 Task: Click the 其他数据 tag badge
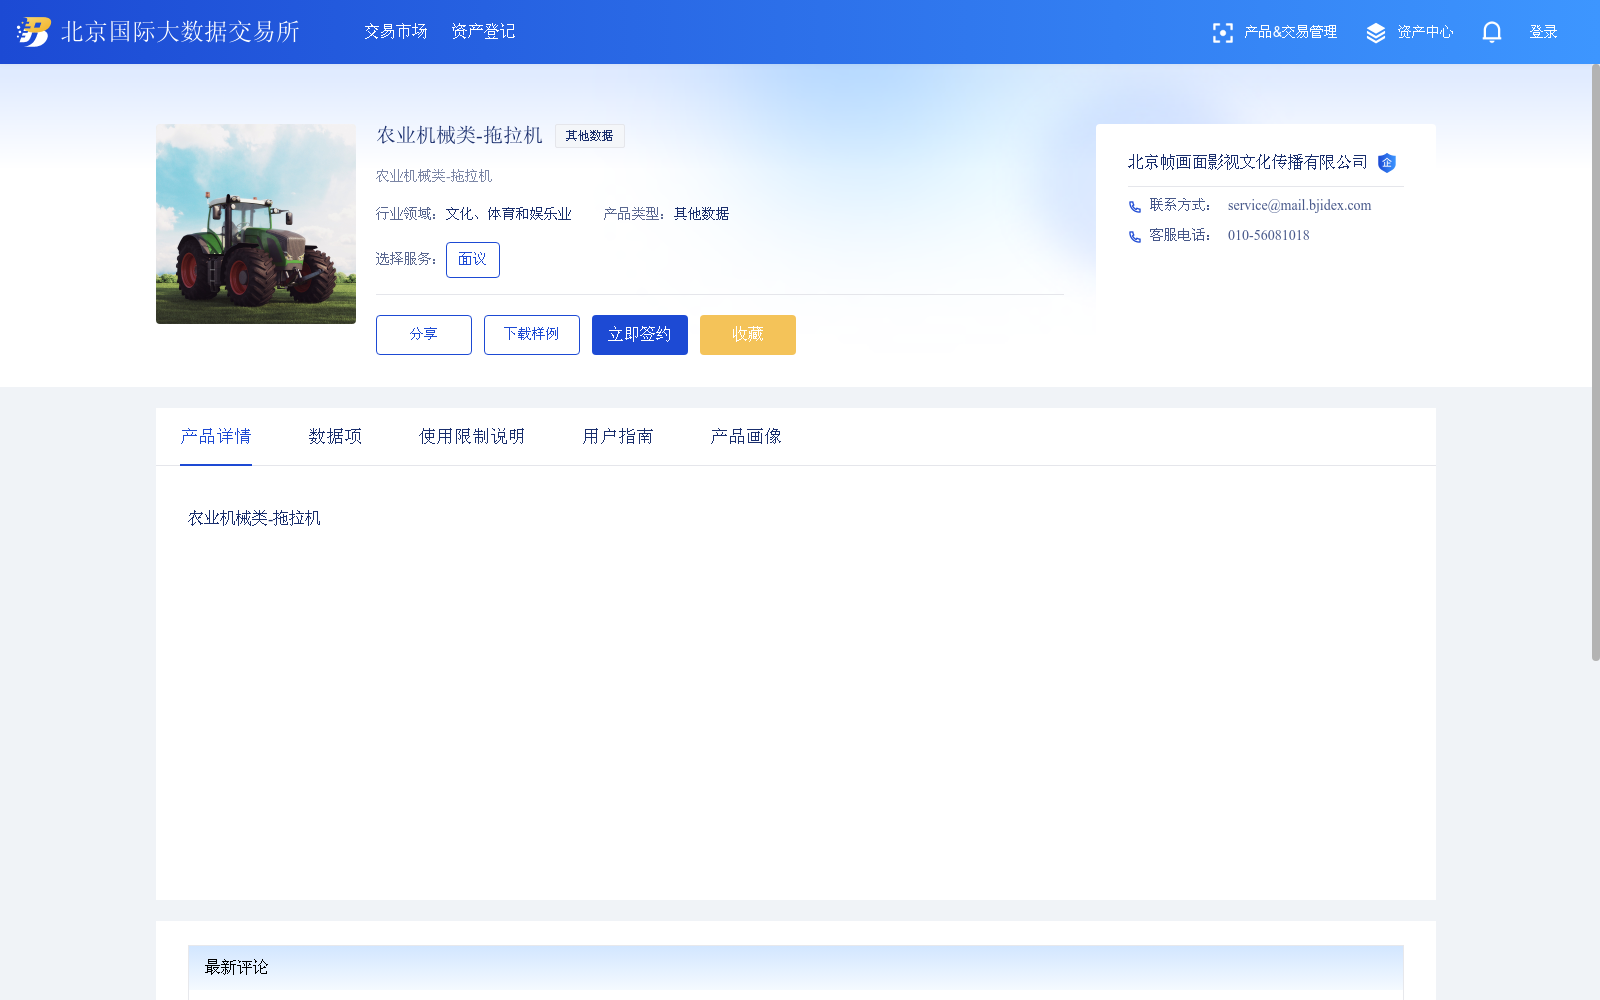(590, 136)
